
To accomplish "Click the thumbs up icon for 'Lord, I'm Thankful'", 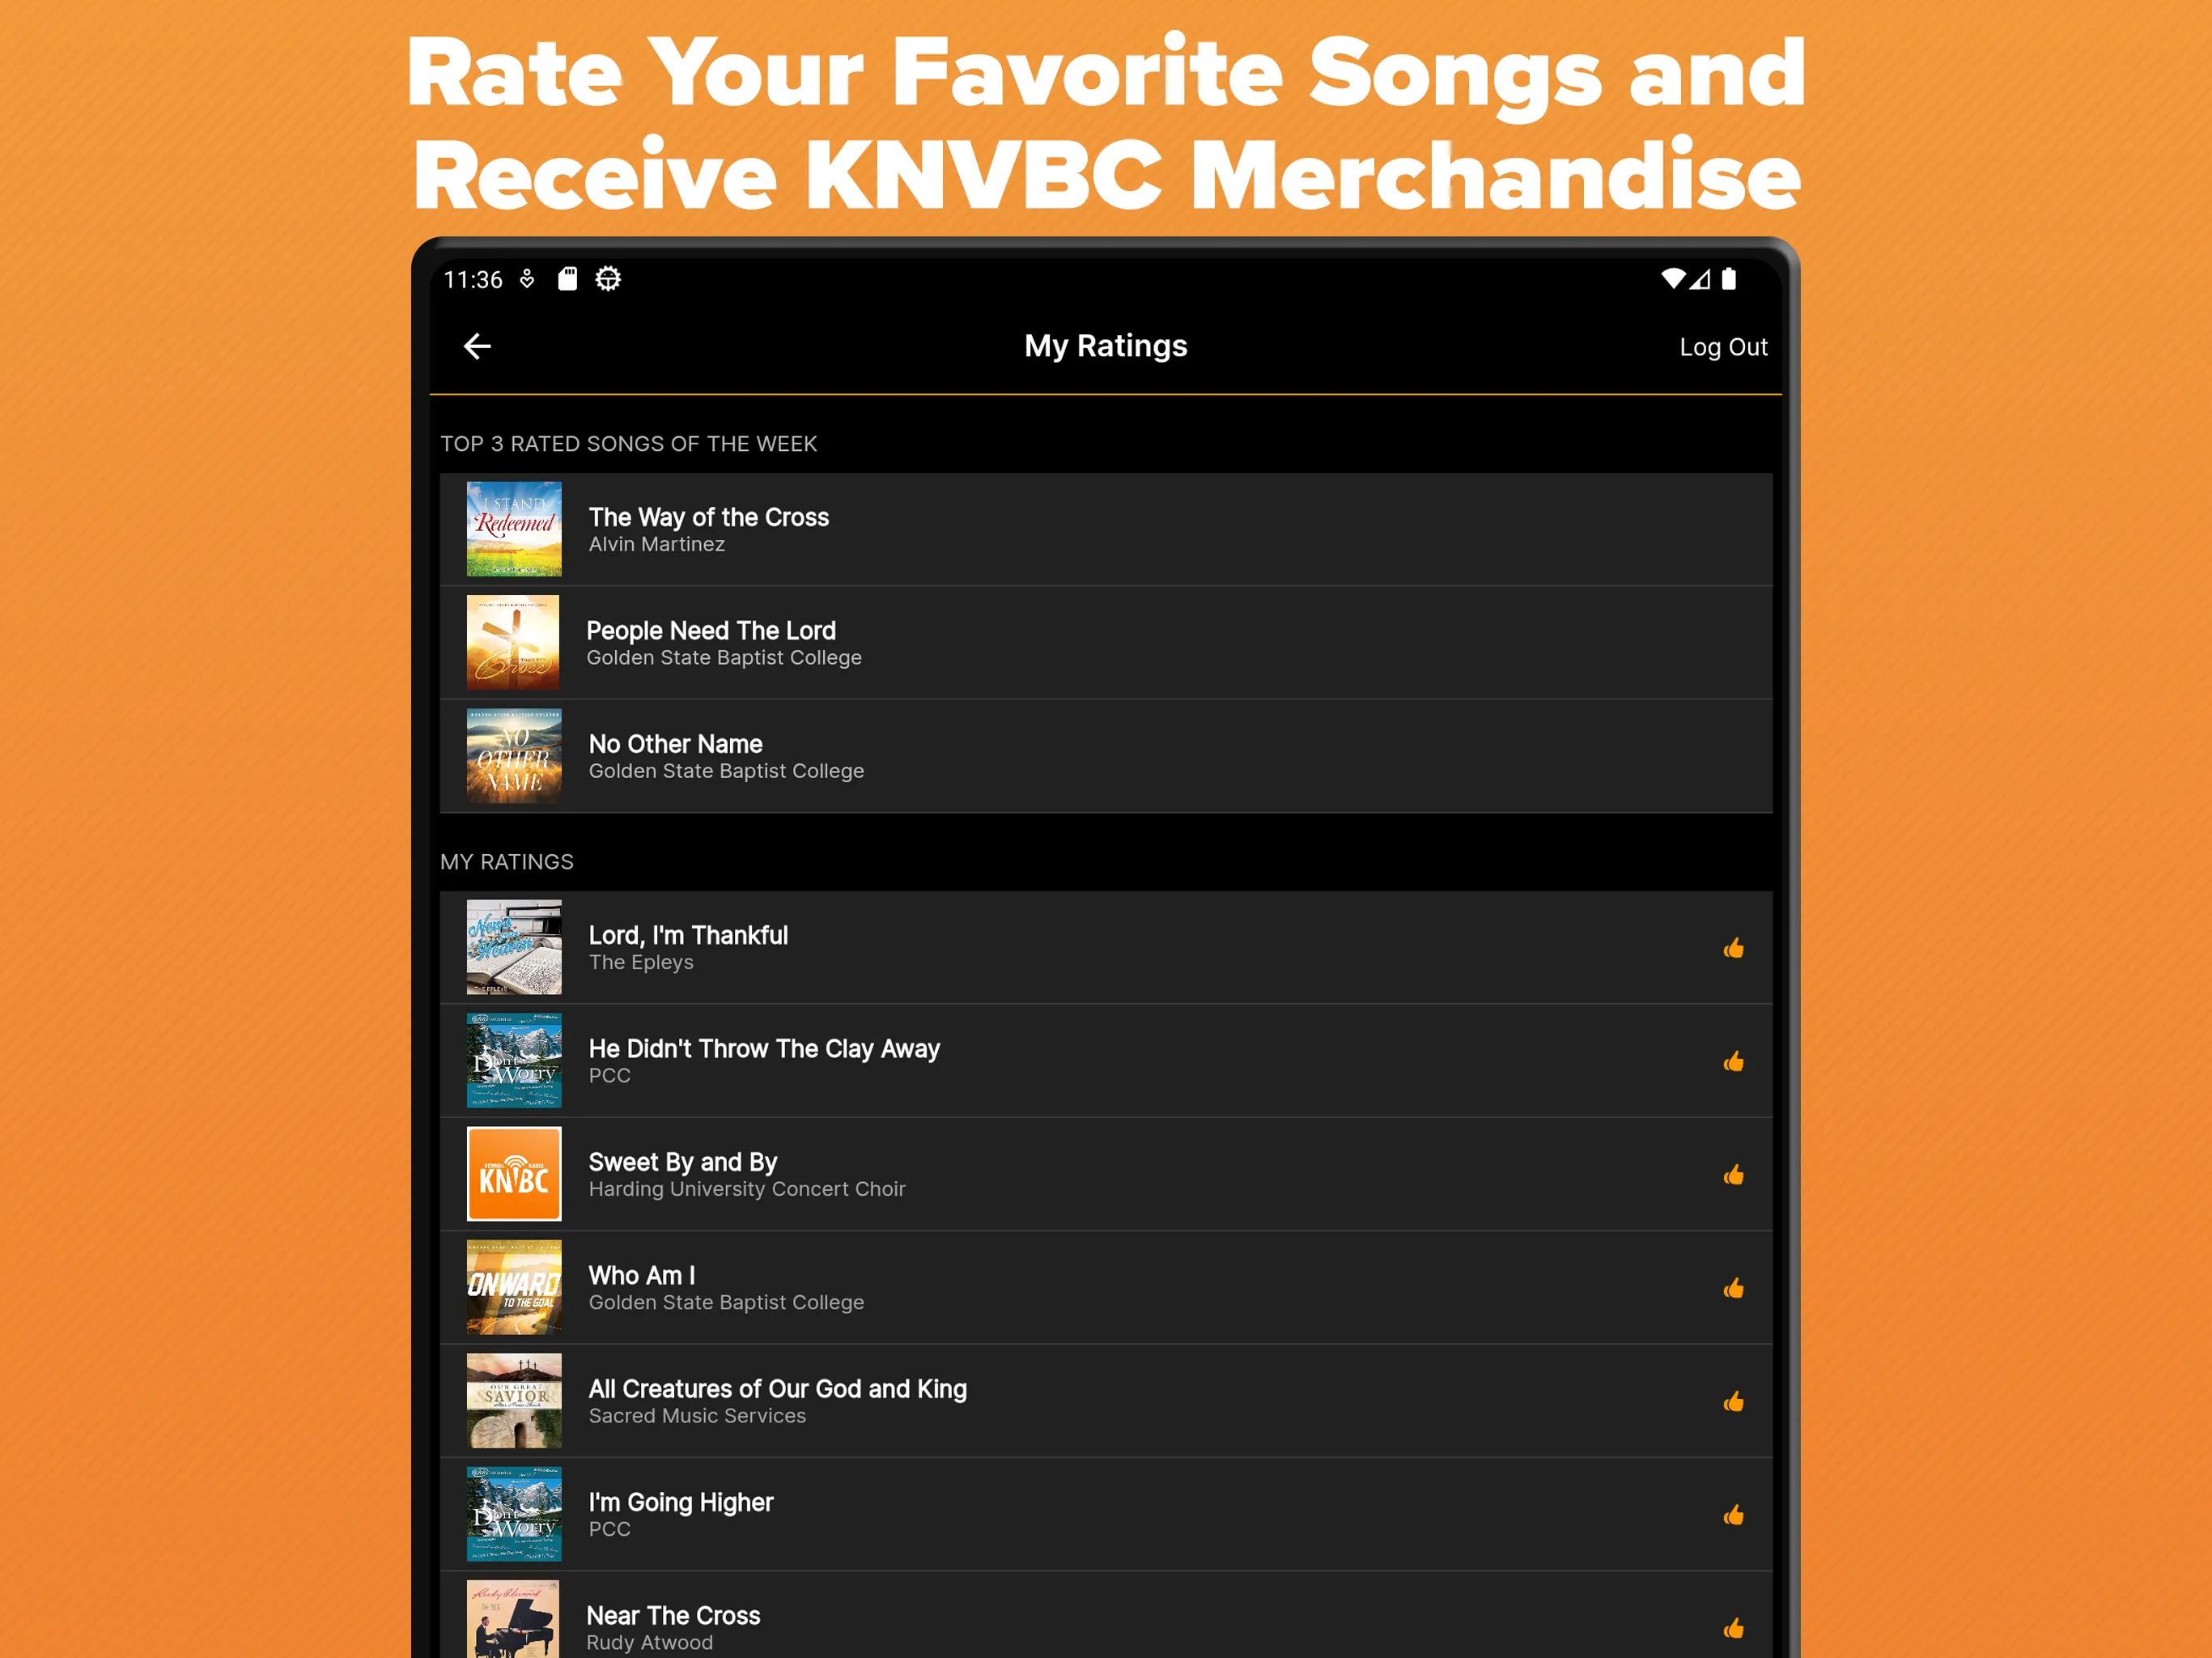I will tap(1734, 947).
